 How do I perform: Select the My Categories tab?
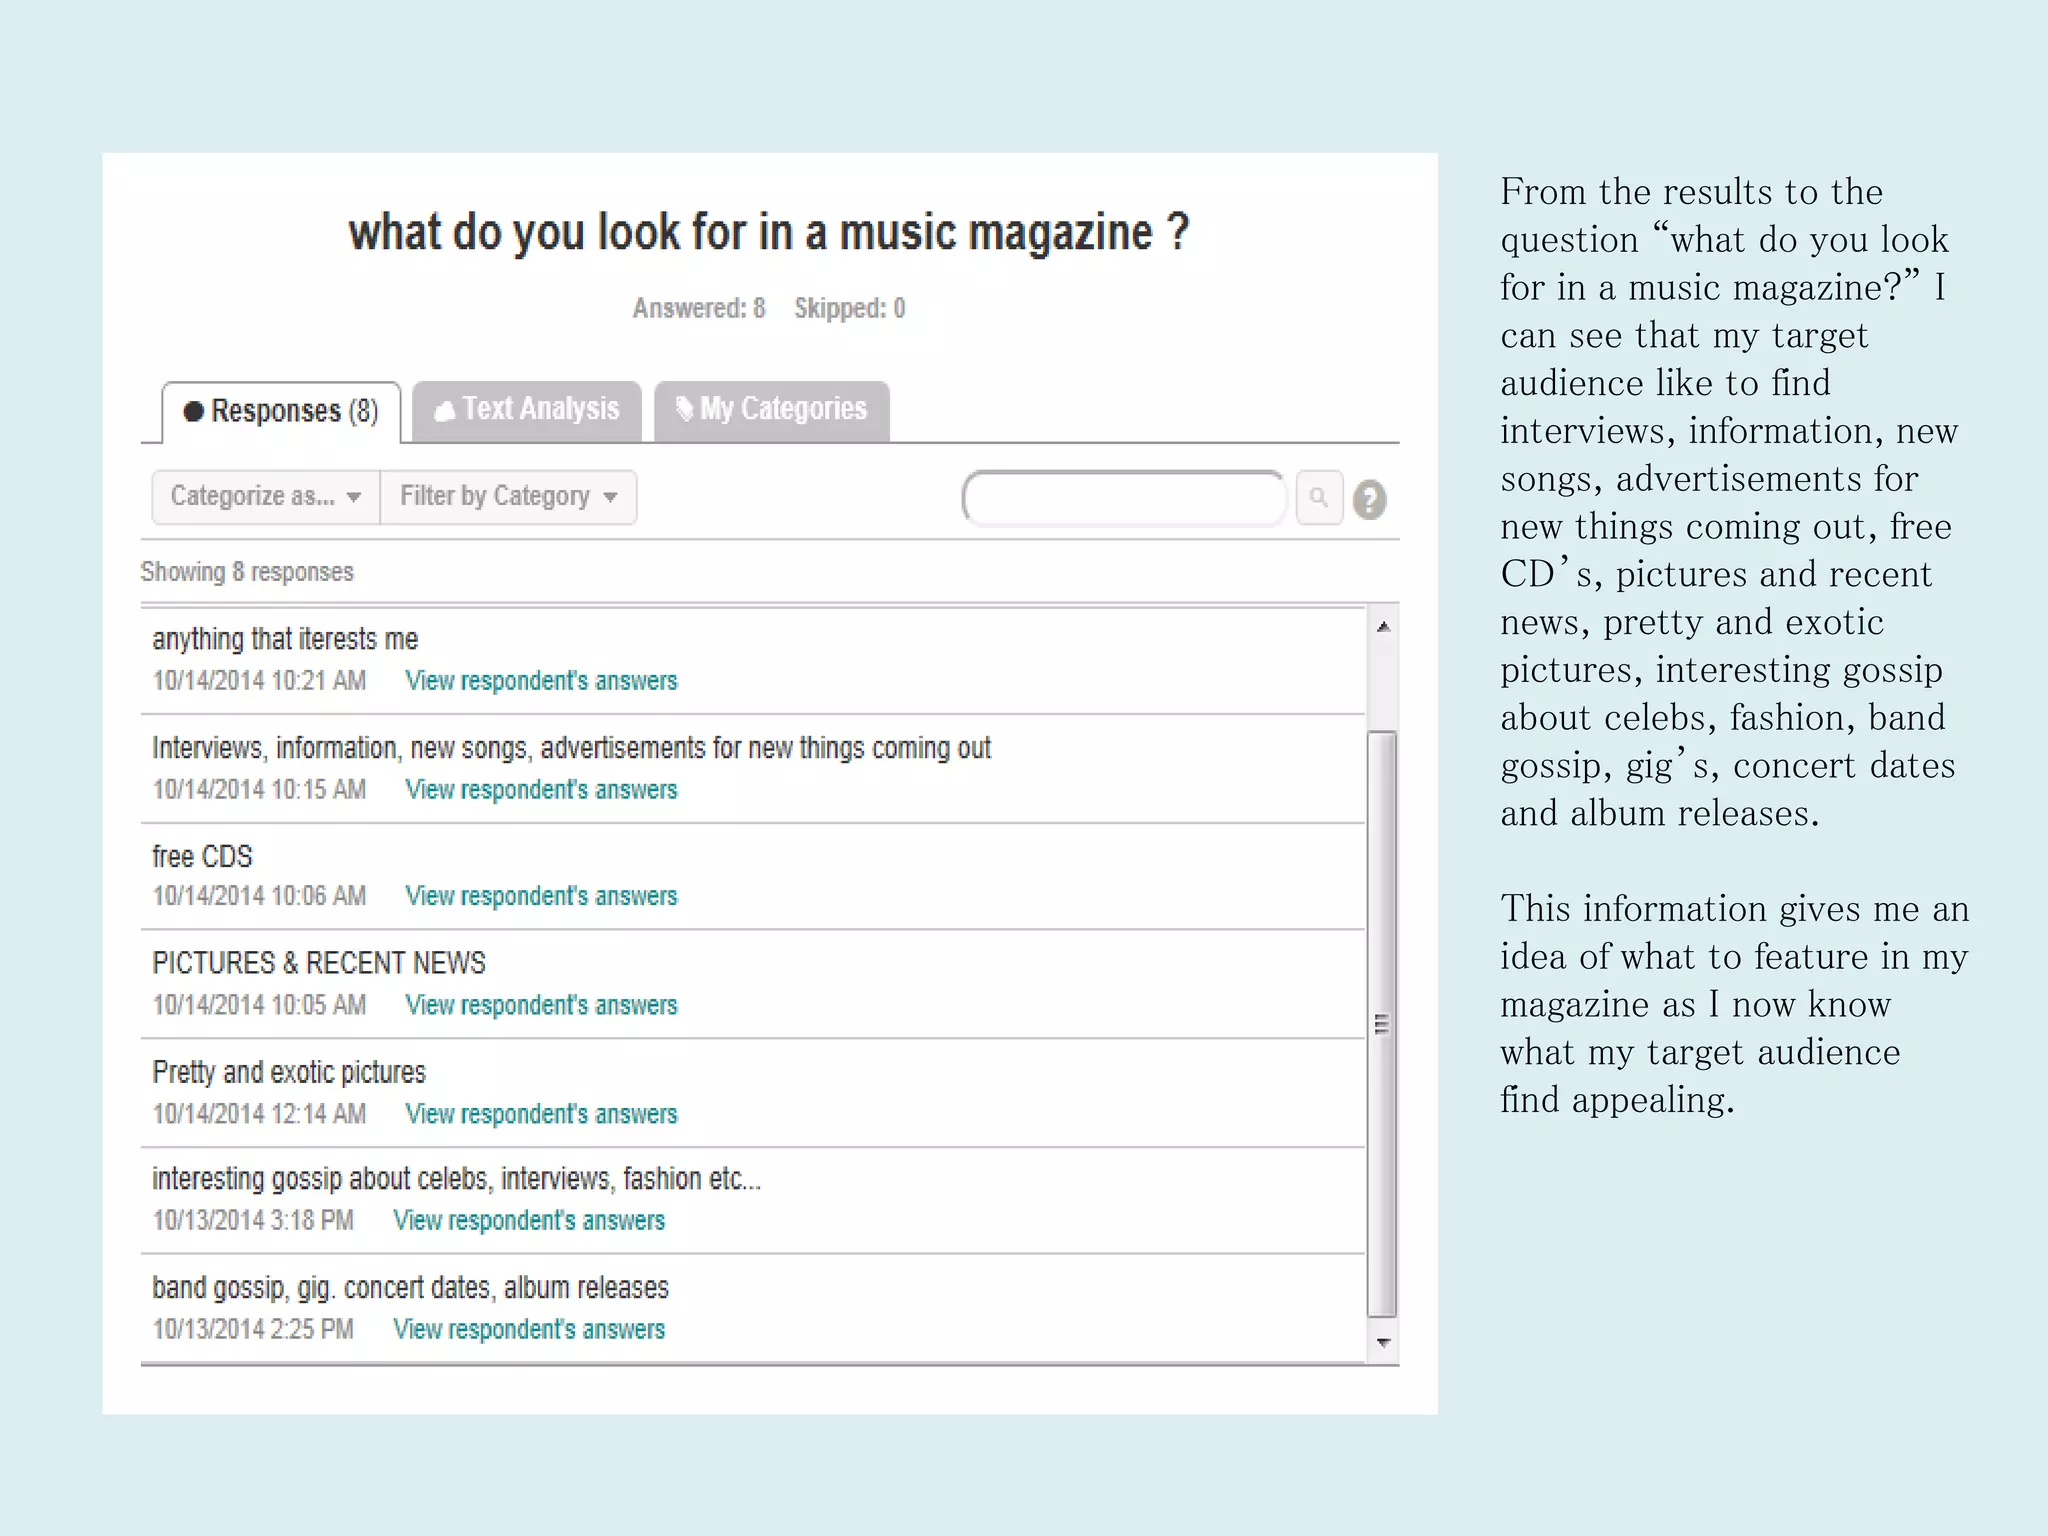pos(772,410)
